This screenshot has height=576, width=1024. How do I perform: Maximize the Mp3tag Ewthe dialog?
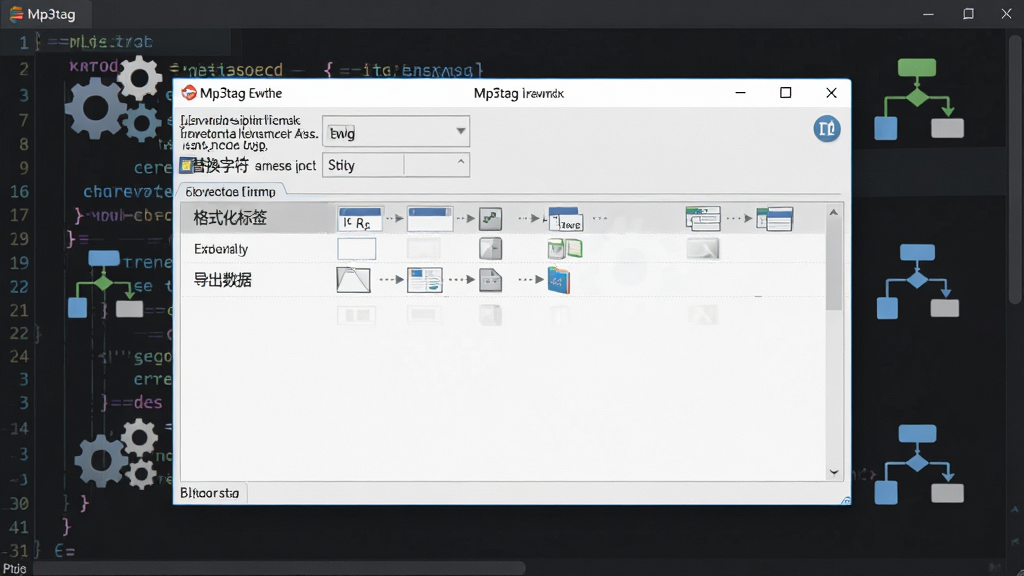tap(786, 93)
